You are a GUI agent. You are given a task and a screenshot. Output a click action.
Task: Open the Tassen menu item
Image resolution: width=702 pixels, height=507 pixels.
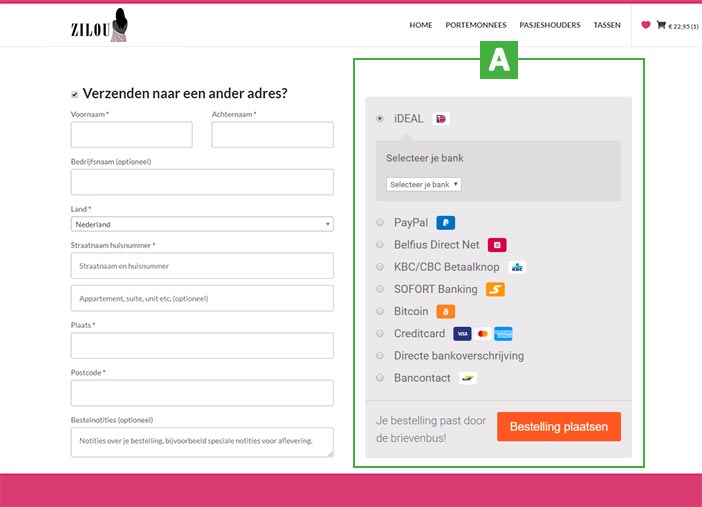coord(607,25)
